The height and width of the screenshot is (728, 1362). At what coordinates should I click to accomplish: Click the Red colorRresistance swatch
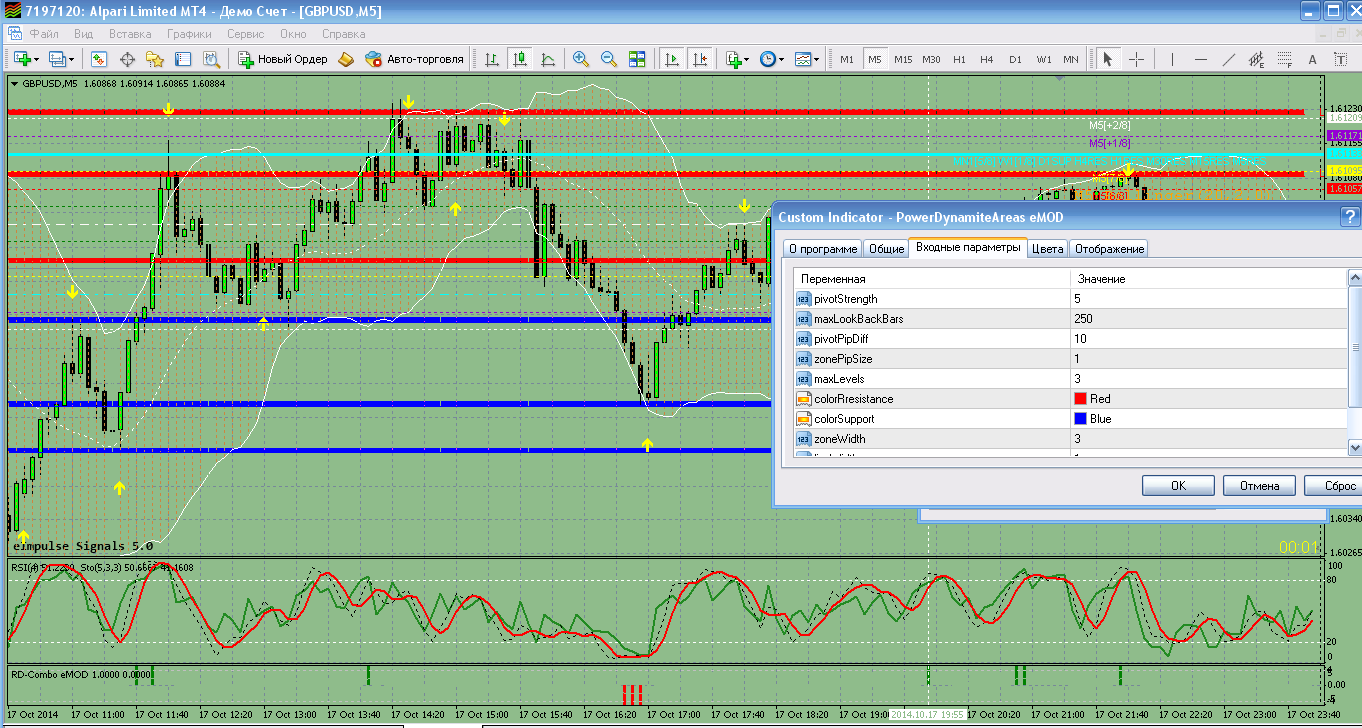tap(1081, 399)
